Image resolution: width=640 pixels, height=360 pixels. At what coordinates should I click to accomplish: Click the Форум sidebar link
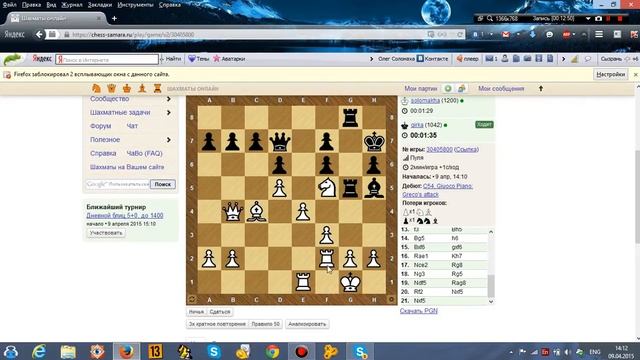click(x=100, y=126)
